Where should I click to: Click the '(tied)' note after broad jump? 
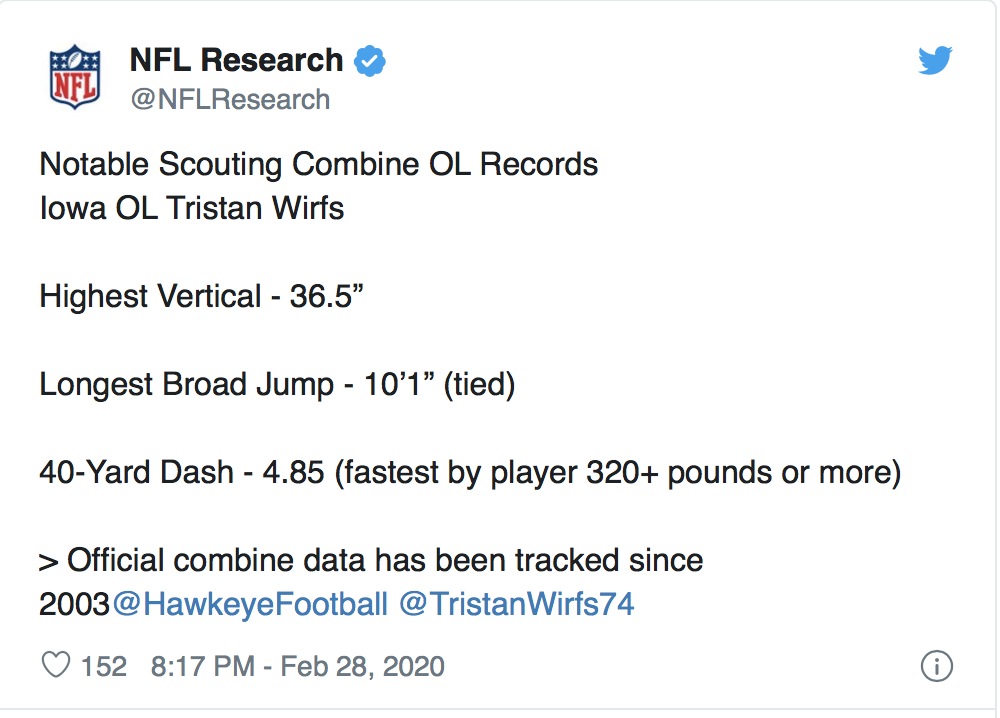pos(480,385)
